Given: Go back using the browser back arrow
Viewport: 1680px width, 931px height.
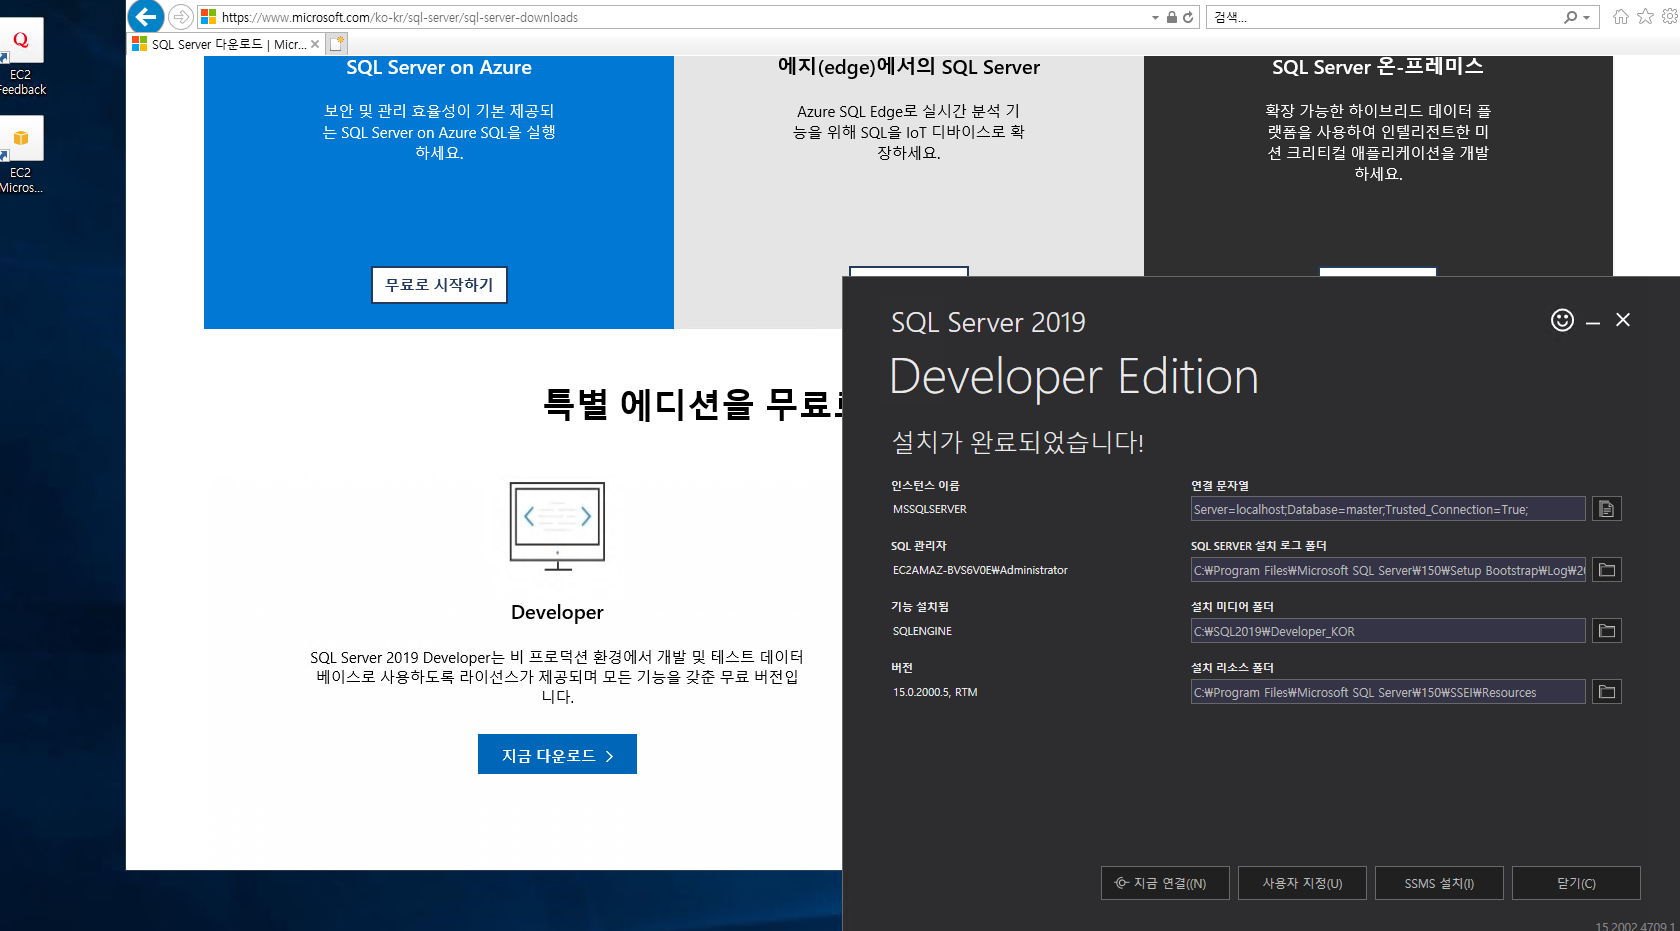Looking at the screenshot, I should pyautogui.click(x=146, y=16).
